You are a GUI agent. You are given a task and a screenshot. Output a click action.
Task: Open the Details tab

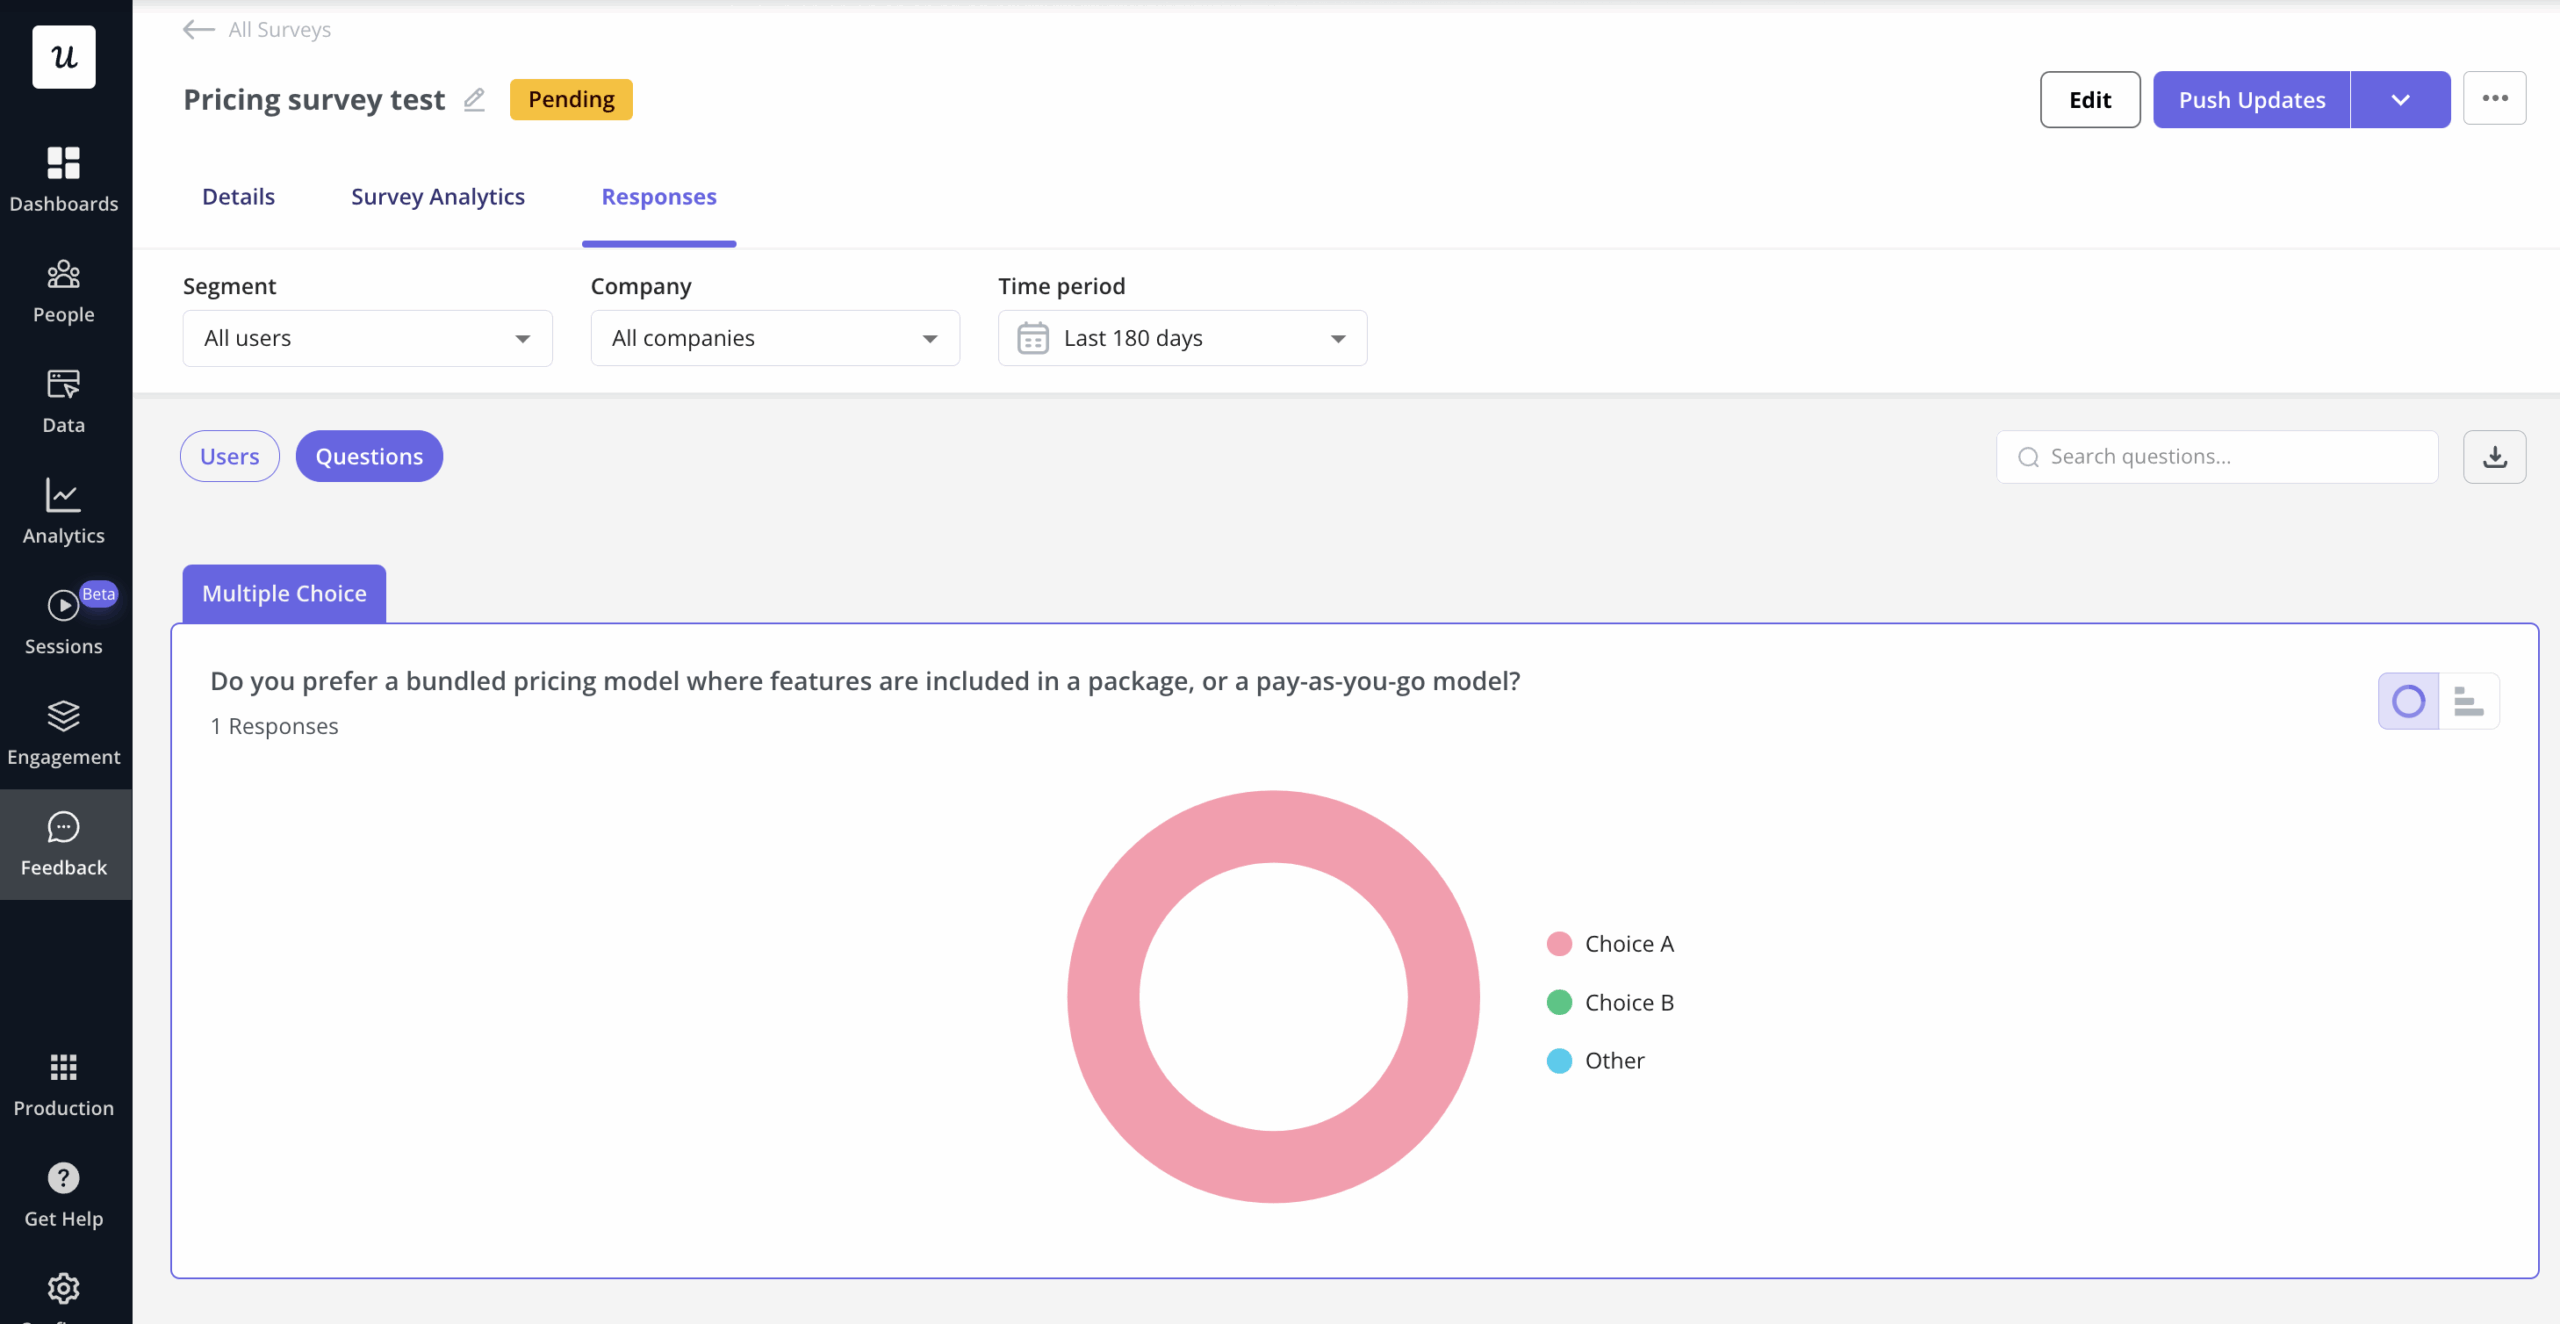click(238, 196)
